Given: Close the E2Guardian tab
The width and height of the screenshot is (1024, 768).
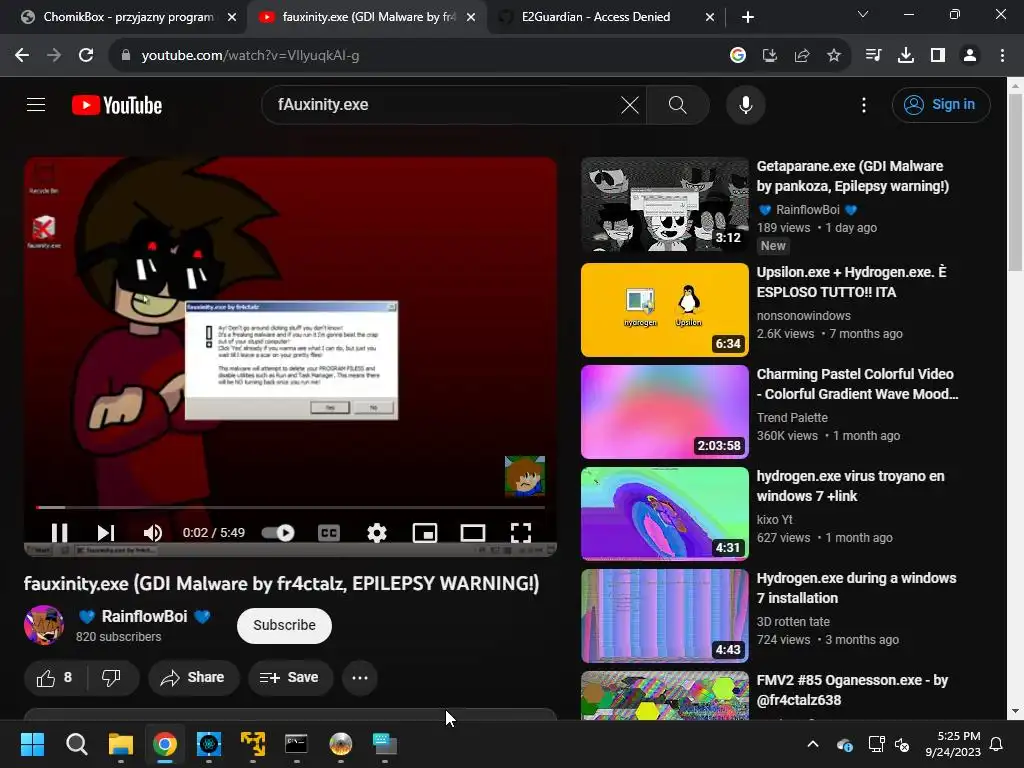Looking at the screenshot, I should 710,17.
